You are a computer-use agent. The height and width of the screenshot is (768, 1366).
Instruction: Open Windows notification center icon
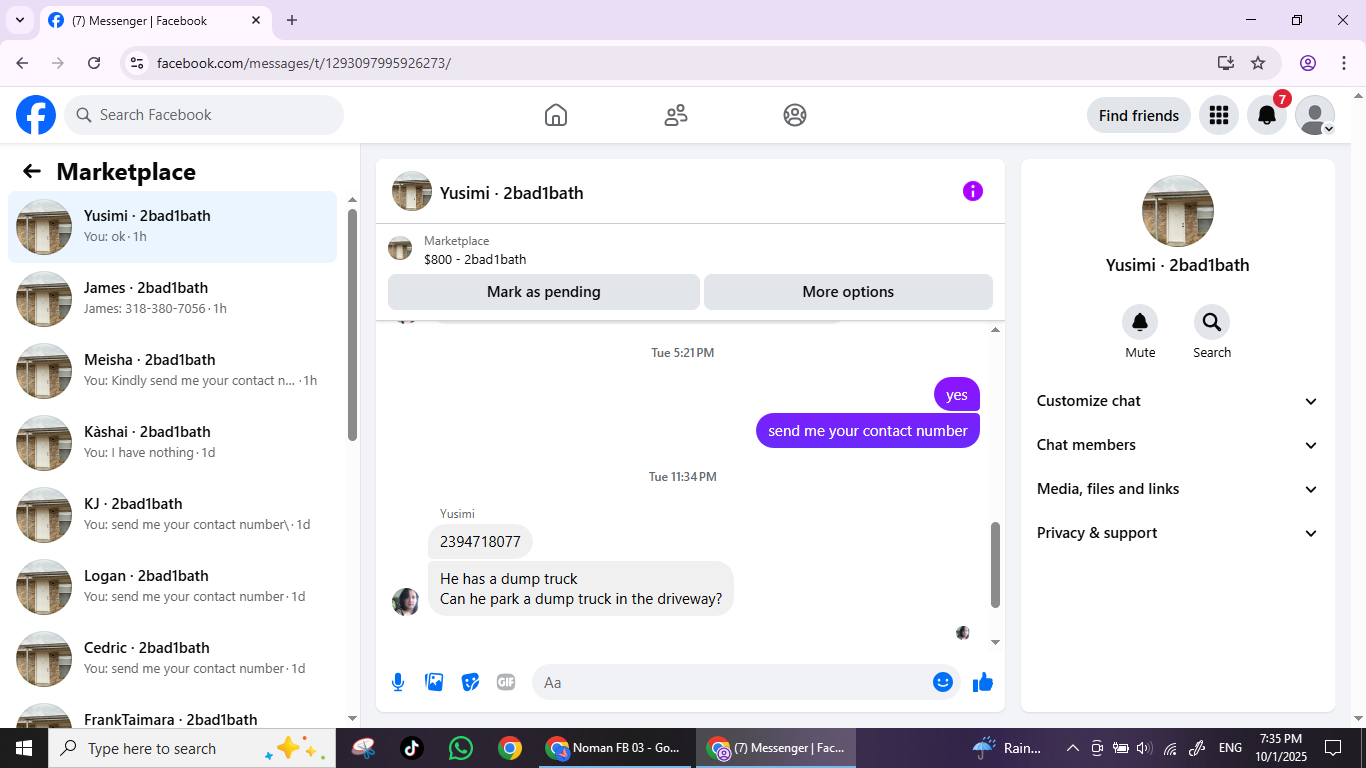click(x=1333, y=748)
